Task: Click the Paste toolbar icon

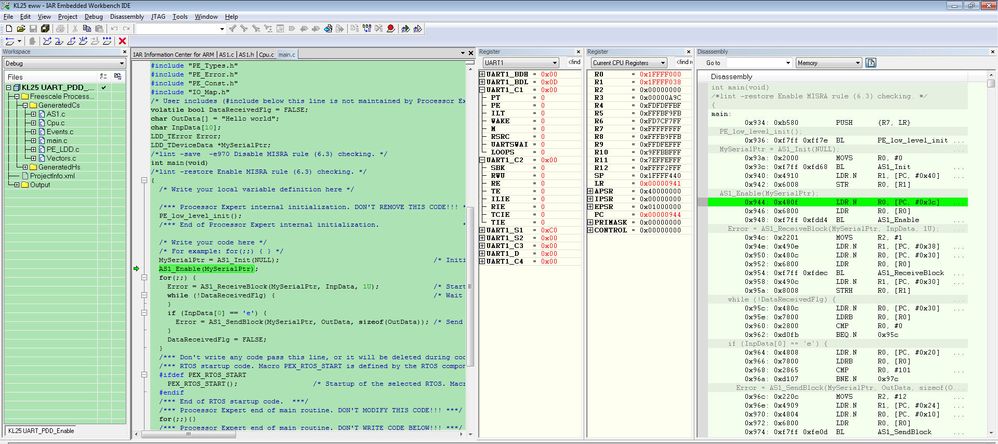Action: [99, 29]
